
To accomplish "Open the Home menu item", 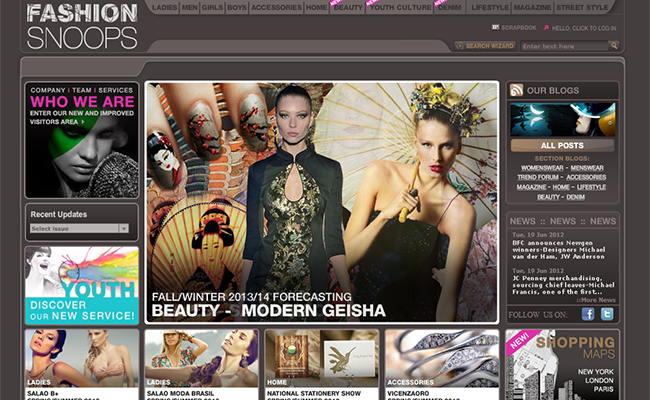I will [316, 7].
